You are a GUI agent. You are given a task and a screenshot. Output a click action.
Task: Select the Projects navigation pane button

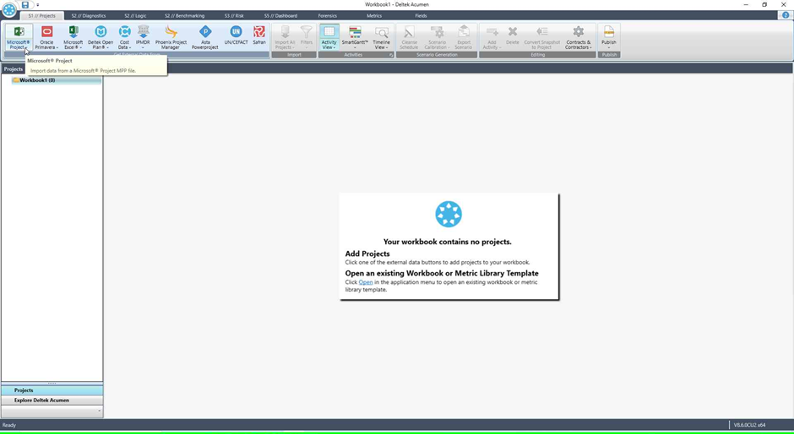coord(52,390)
